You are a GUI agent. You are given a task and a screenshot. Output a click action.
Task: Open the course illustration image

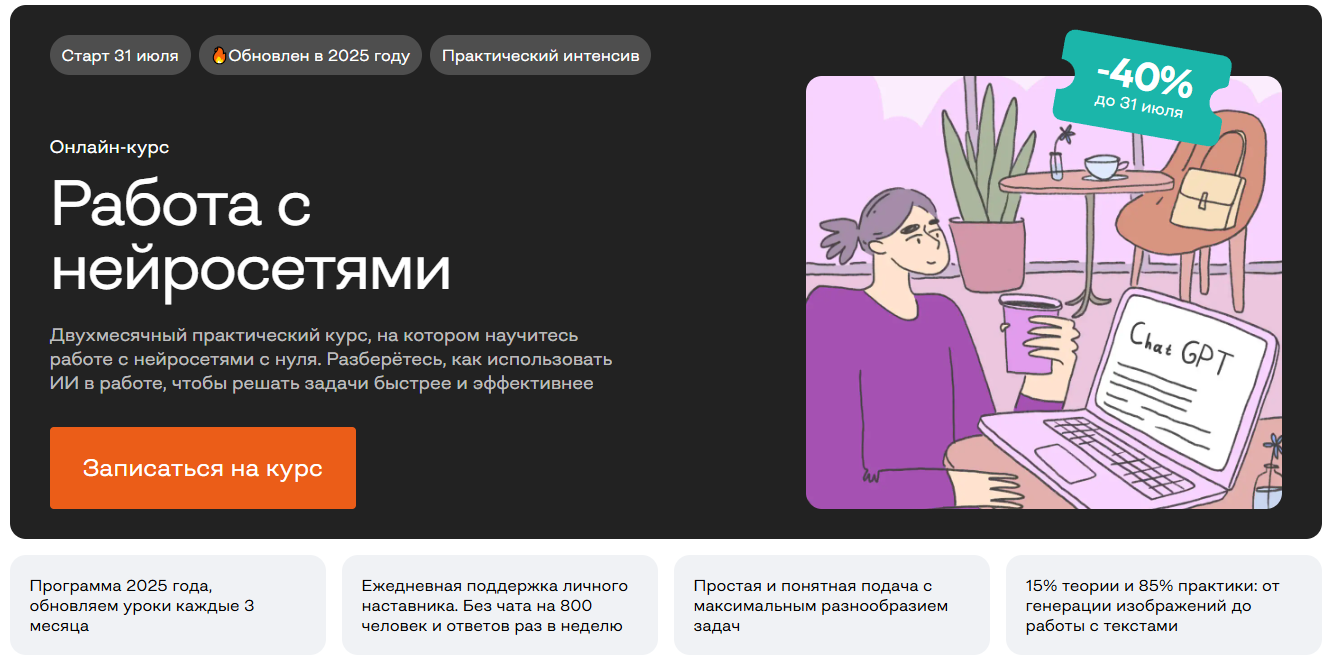pos(1044,292)
